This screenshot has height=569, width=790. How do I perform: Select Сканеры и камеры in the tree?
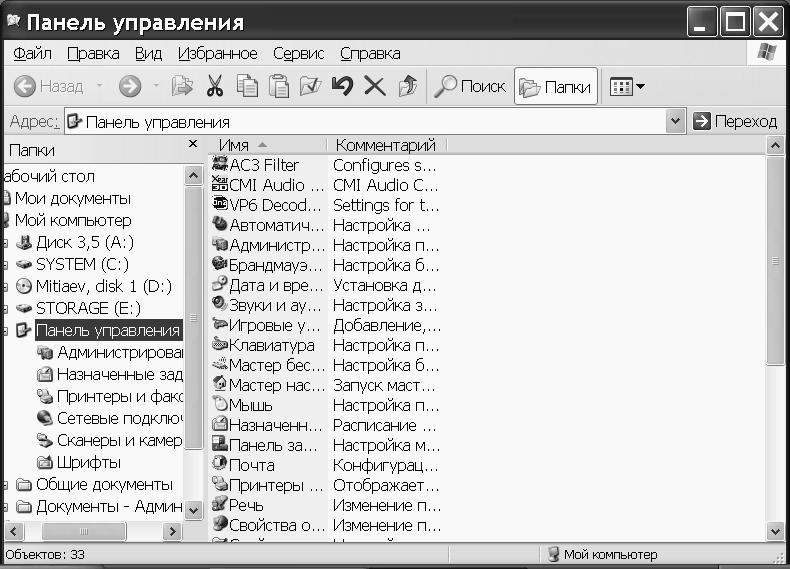pyautogui.click(x=119, y=440)
